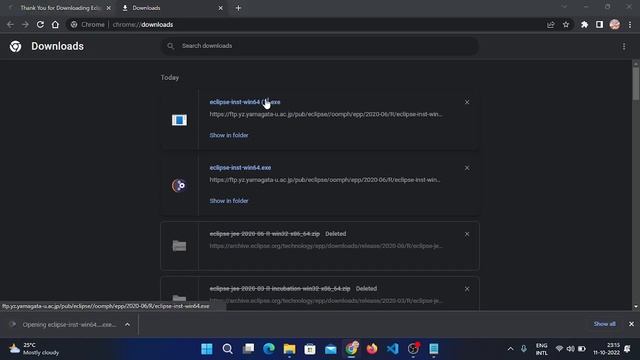The width and height of the screenshot is (640, 360).
Task: Bookmark this page with star icon
Action: 566,24
